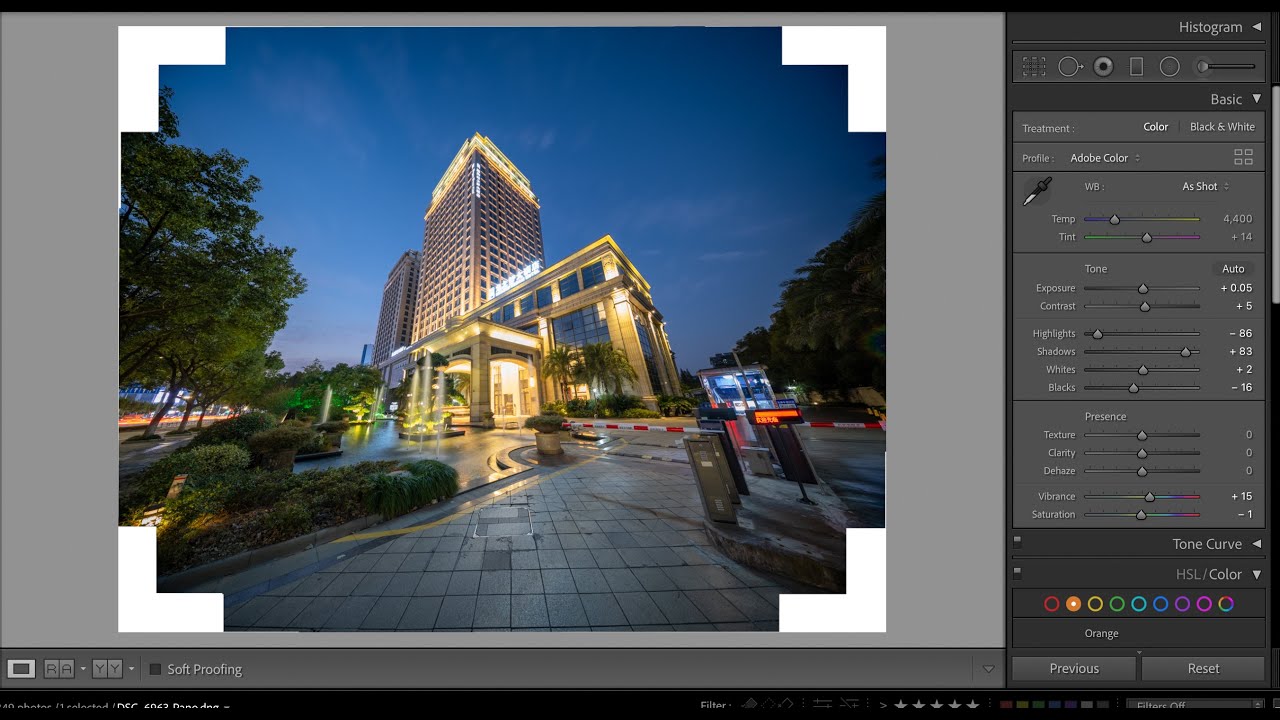Click the Reset button
This screenshot has width=1280, height=720.
point(1203,669)
